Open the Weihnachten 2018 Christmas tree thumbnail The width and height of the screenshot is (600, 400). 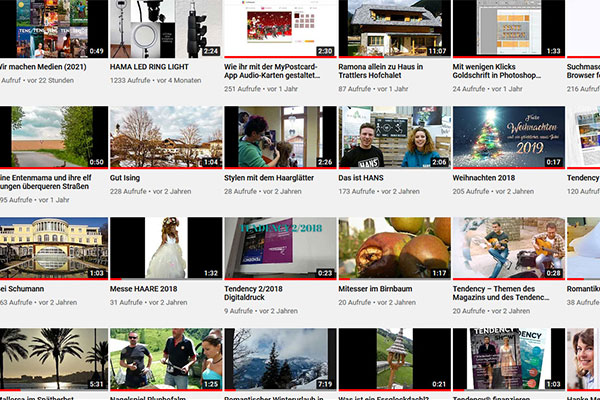click(x=509, y=137)
